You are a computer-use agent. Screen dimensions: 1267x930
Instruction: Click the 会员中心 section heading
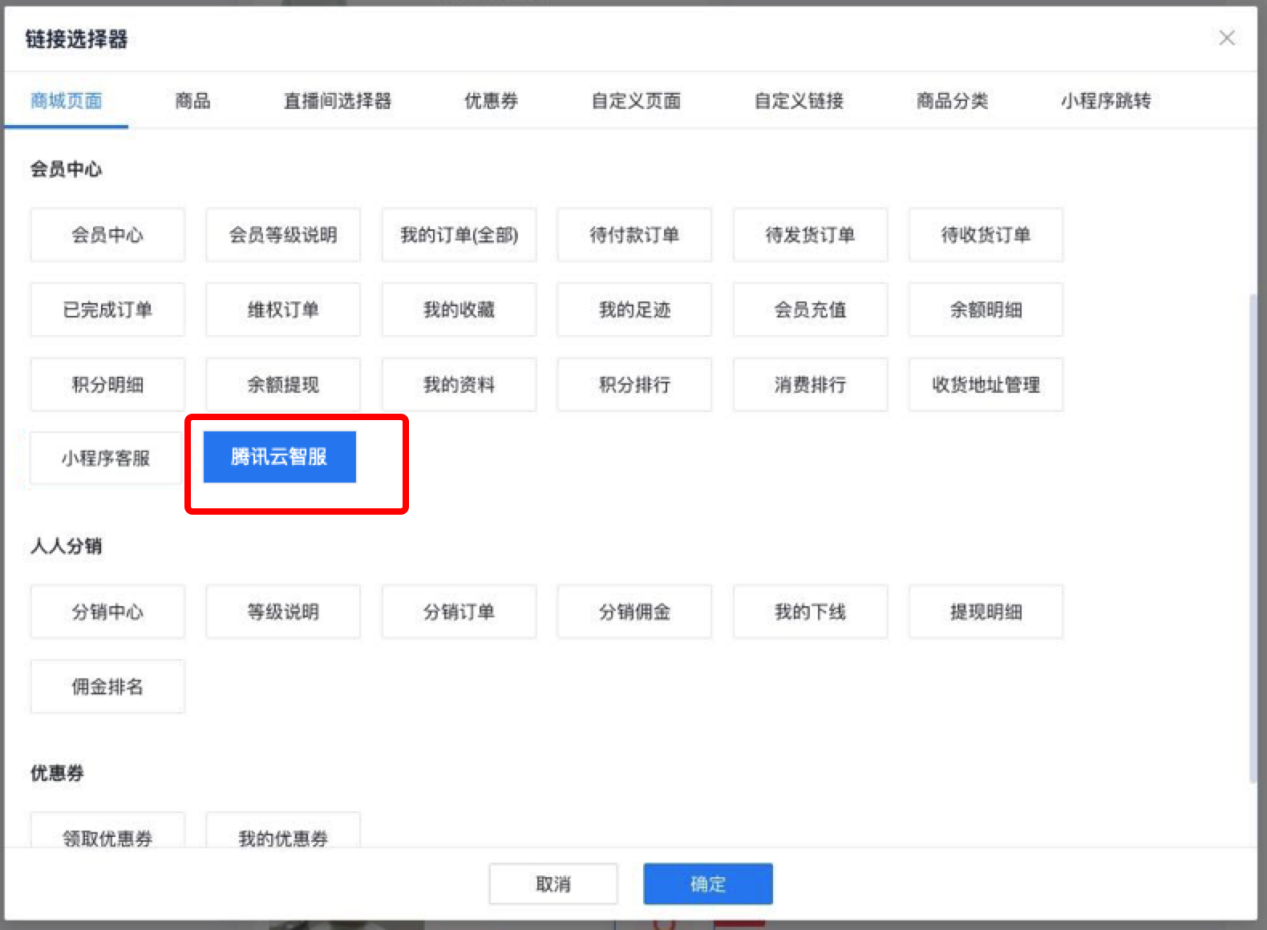coord(66,170)
